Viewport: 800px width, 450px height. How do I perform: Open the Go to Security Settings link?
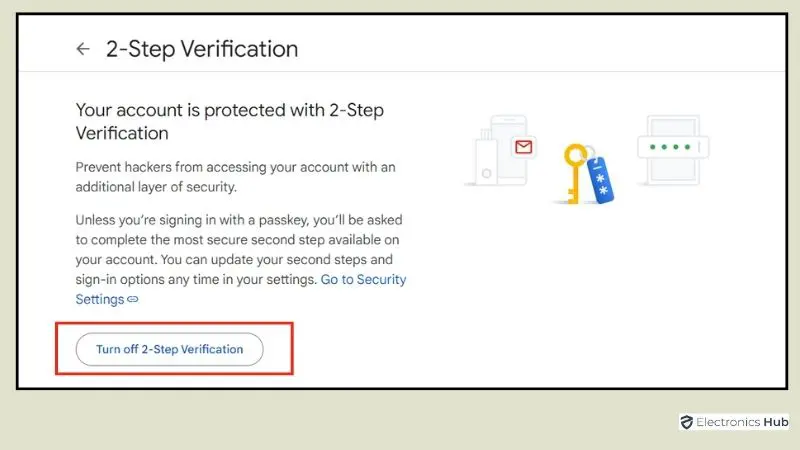[363, 280]
